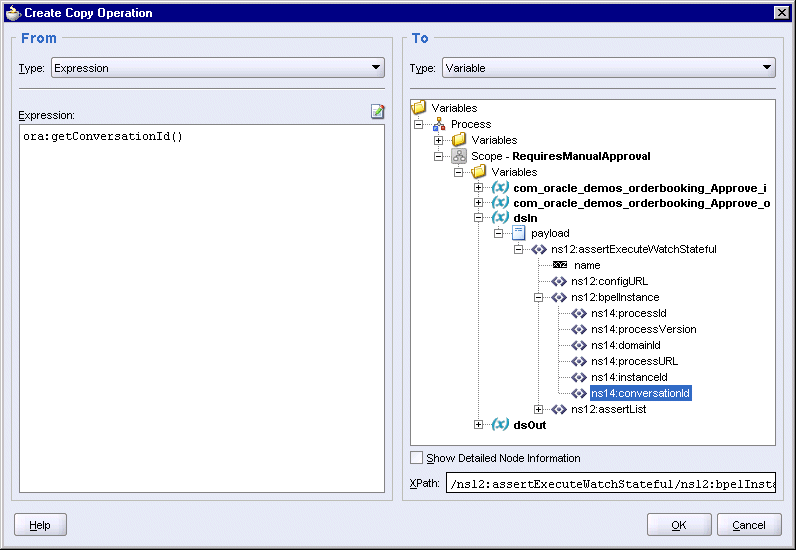Click the ns14:processVersion element icon
Image resolution: width=796 pixels, height=550 pixels.
pos(579,329)
